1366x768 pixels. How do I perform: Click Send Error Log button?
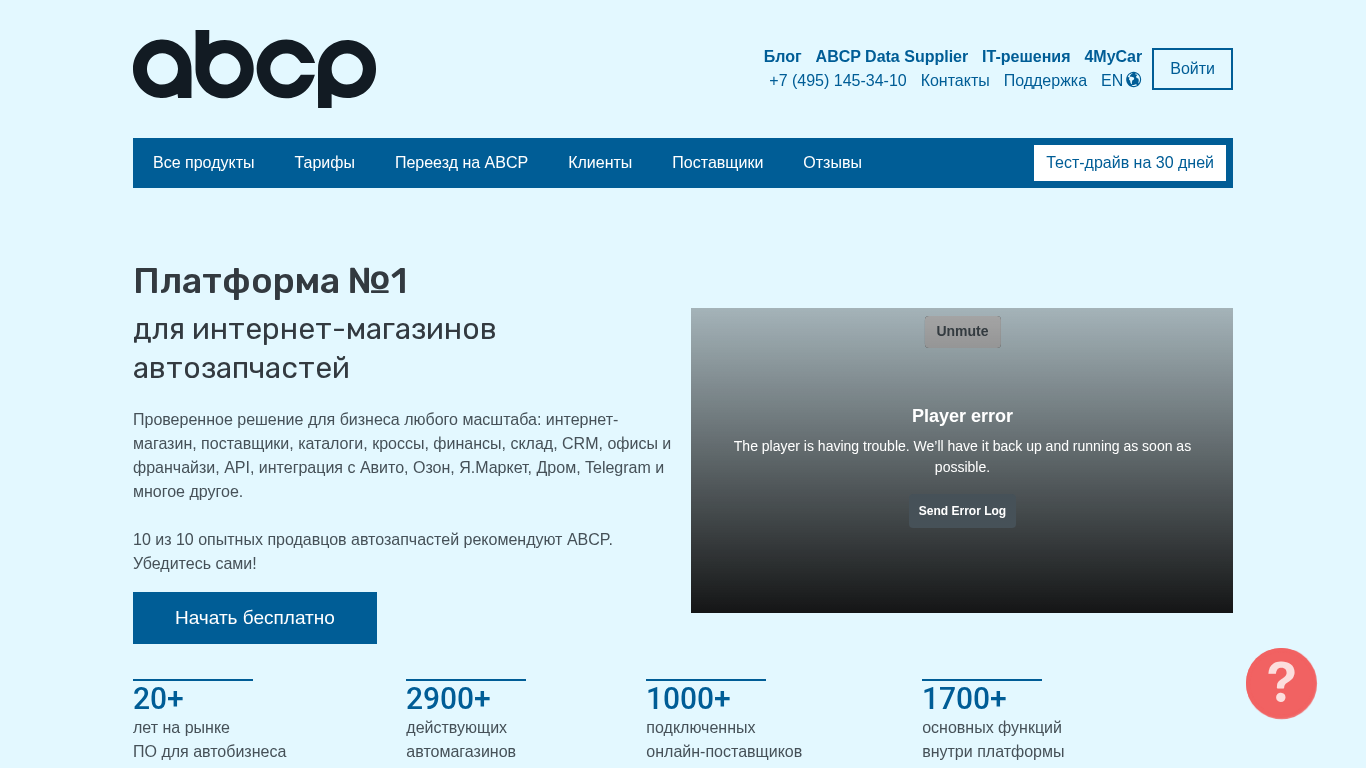point(962,511)
